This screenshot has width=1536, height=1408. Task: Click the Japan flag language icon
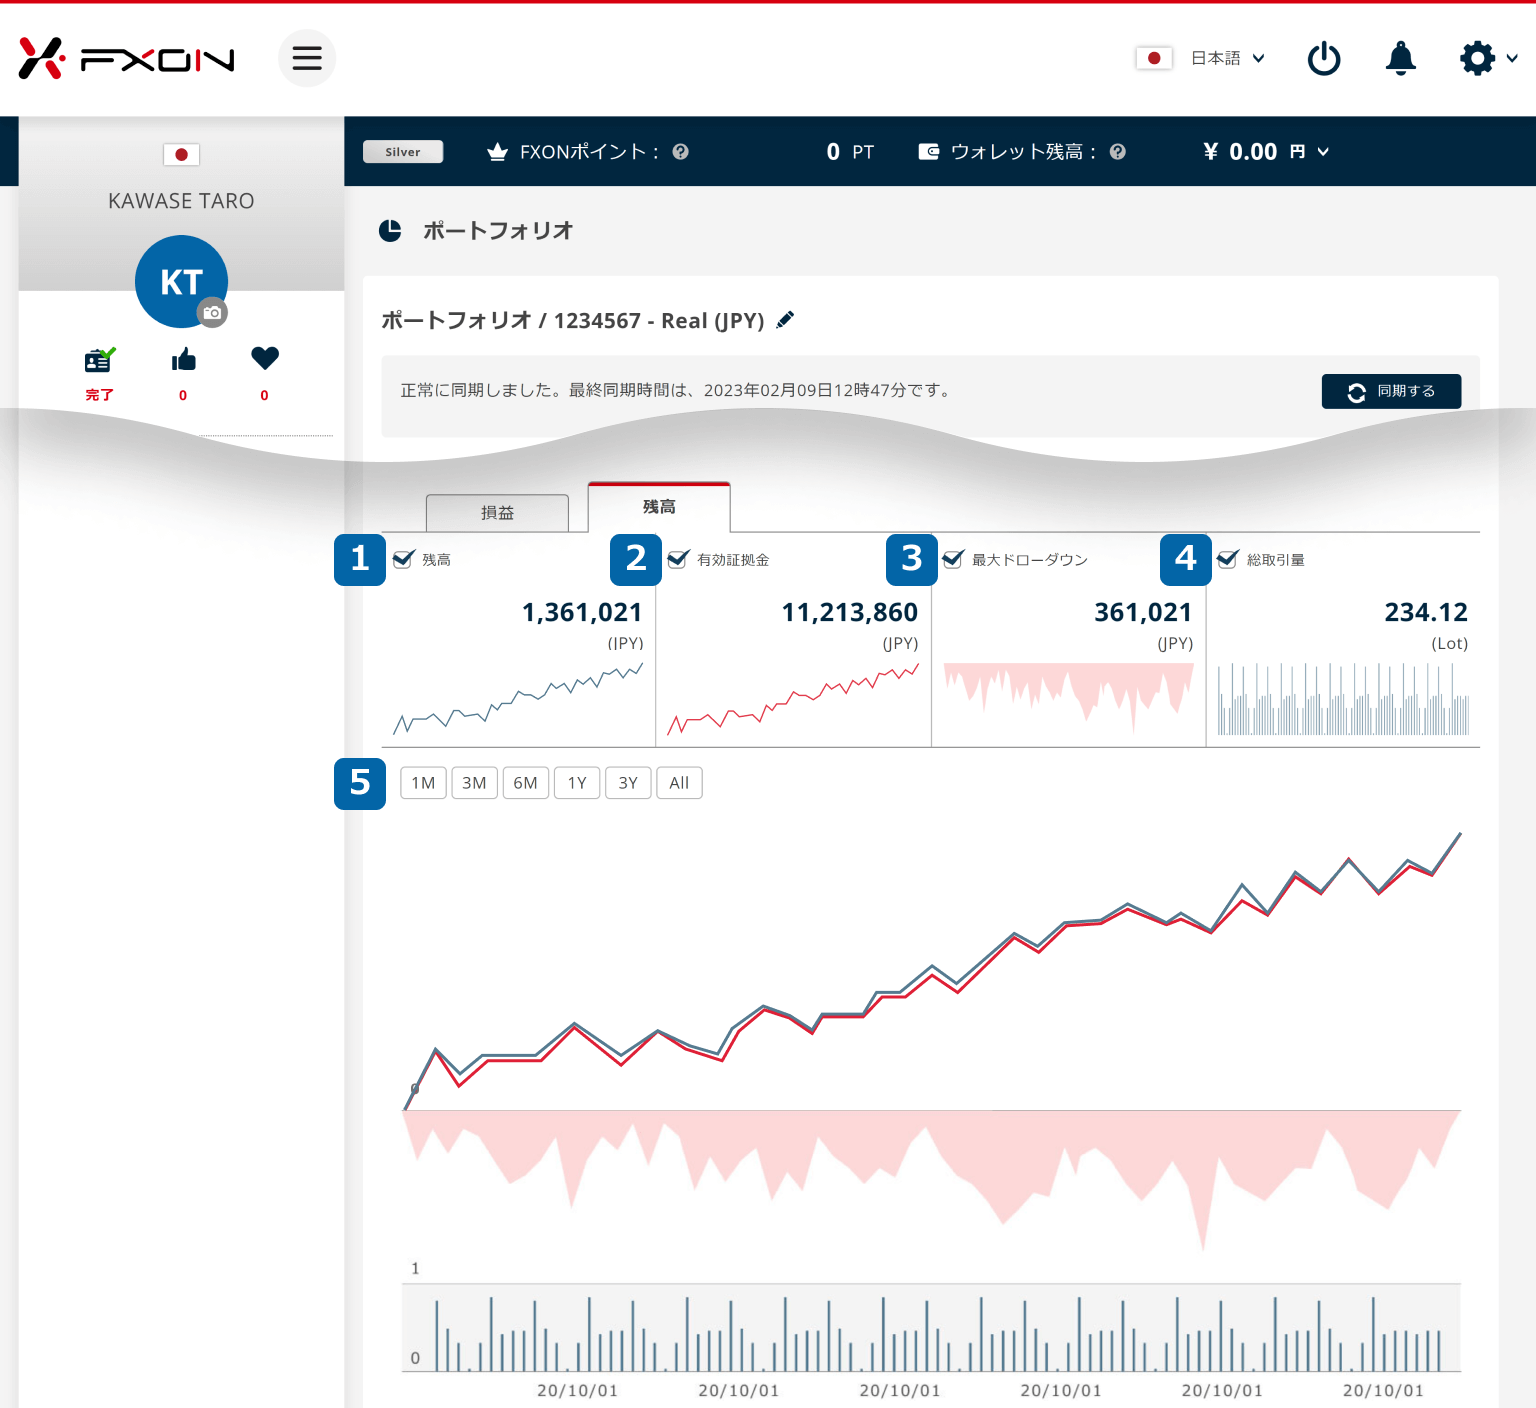click(1154, 58)
